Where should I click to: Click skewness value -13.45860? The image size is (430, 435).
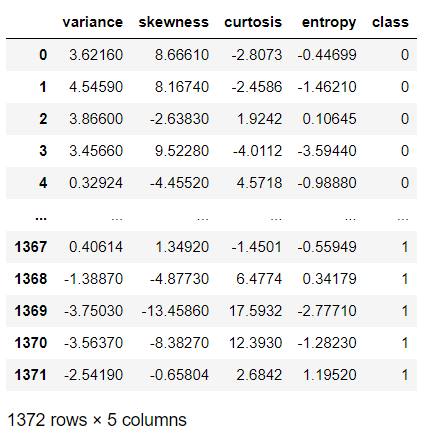(175, 311)
